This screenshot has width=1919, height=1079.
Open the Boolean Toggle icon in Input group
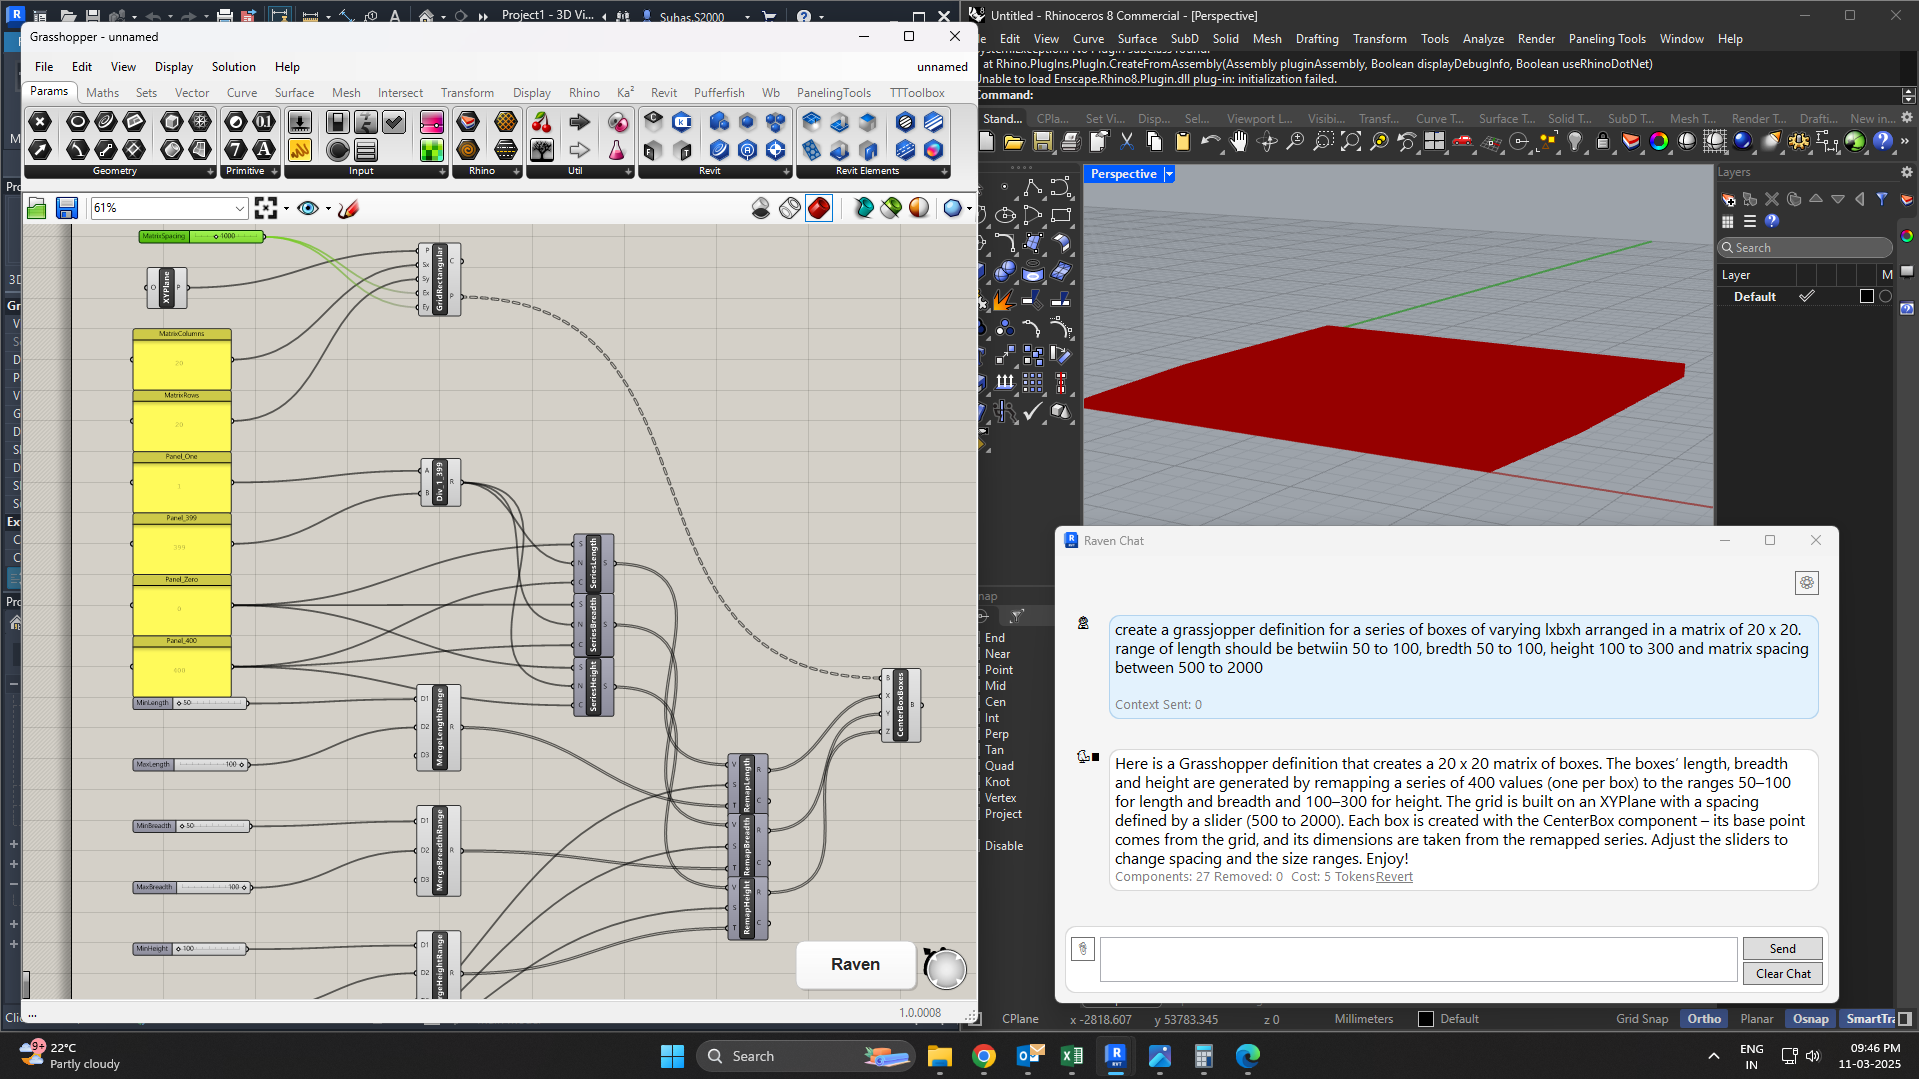click(338, 122)
